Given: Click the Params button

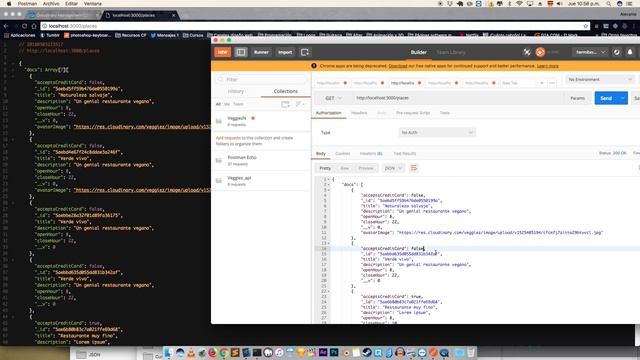Looking at the screenshot, I should (x=578, y=98).
